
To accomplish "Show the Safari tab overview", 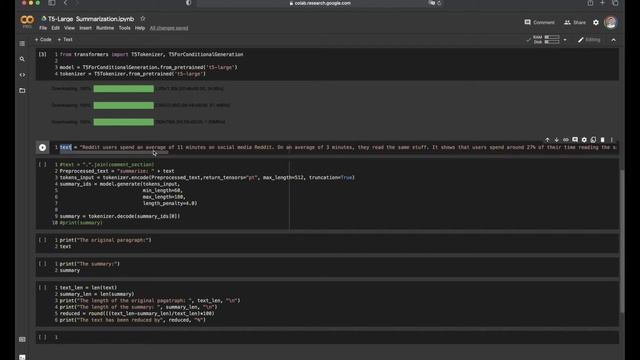I will 615,3.
